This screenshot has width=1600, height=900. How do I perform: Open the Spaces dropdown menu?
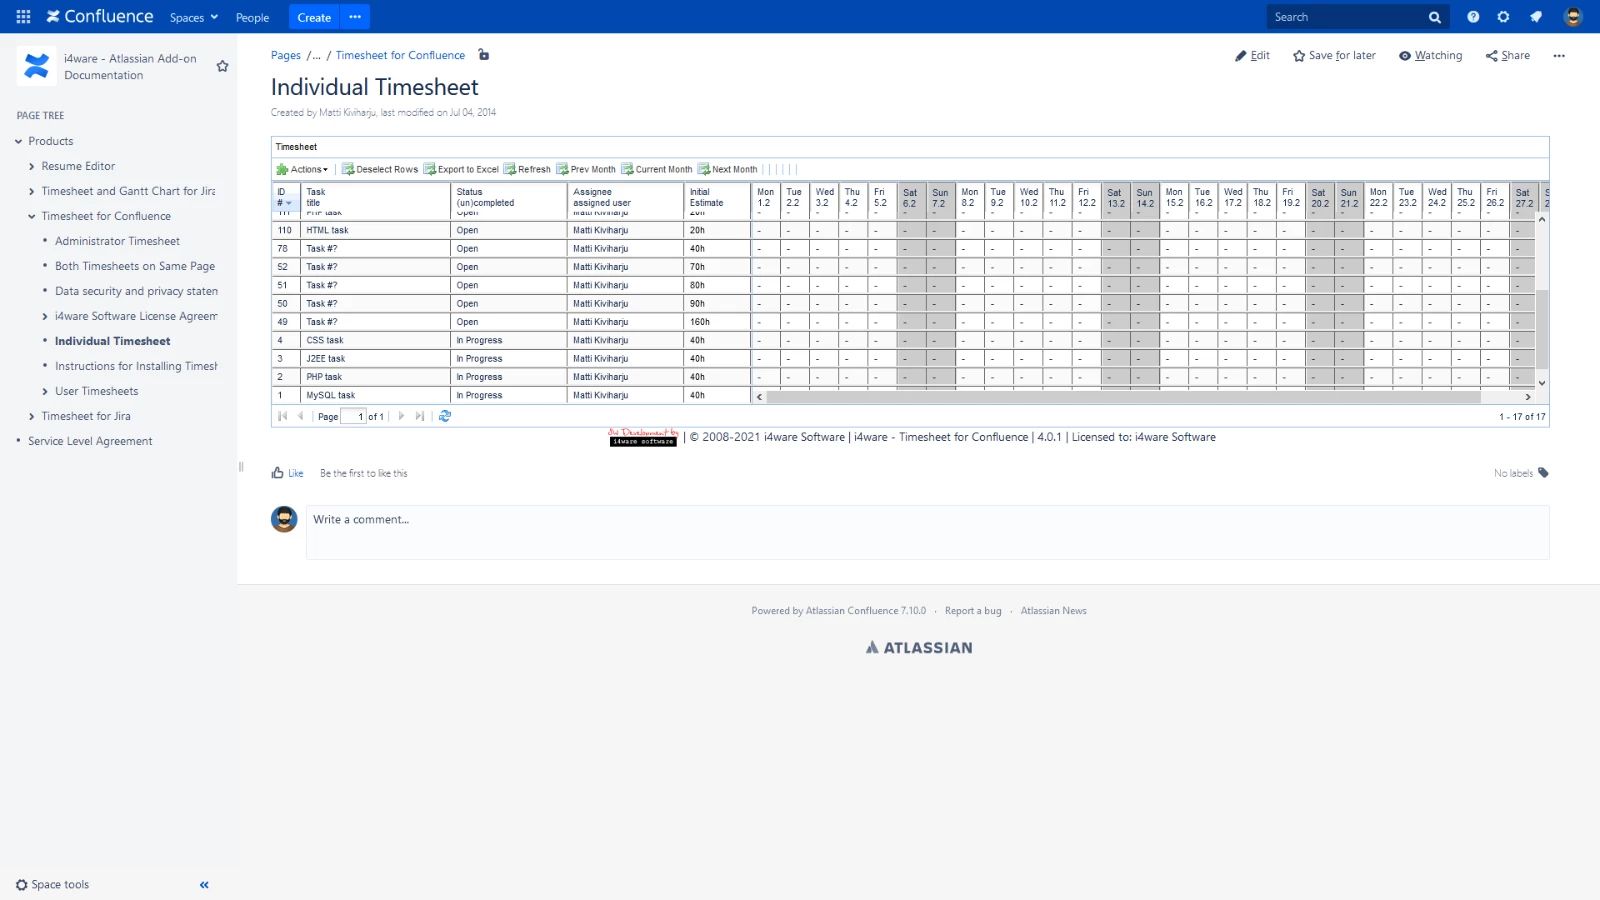click(194, 18)
